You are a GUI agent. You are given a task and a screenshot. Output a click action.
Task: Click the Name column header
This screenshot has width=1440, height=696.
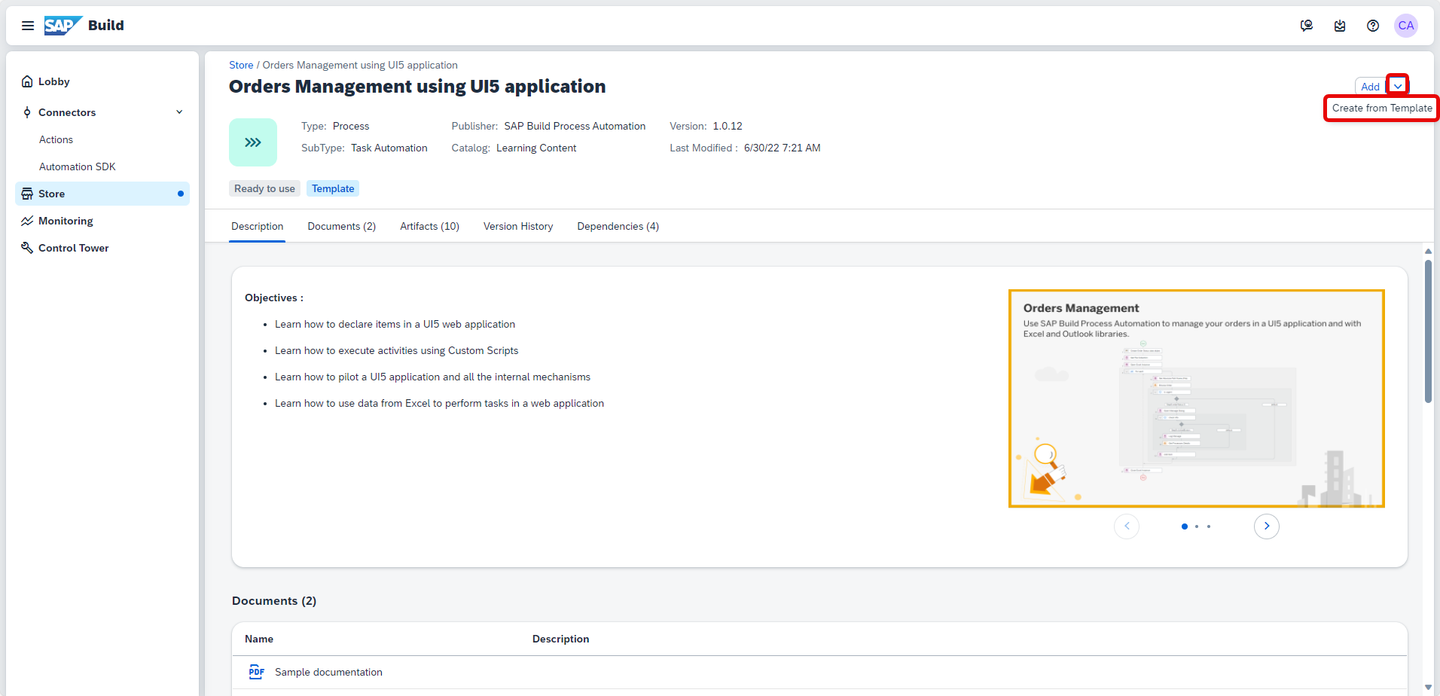[x=259, y=639]
